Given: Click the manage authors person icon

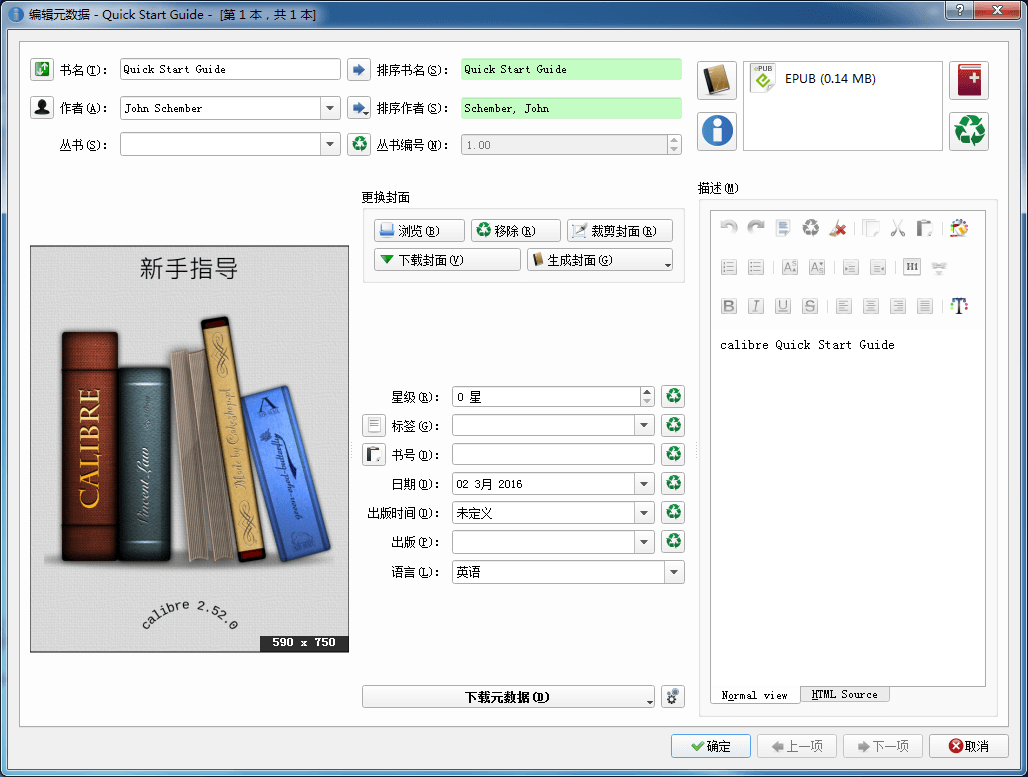Looking at the screenshot, I should (x=42, y=108).
